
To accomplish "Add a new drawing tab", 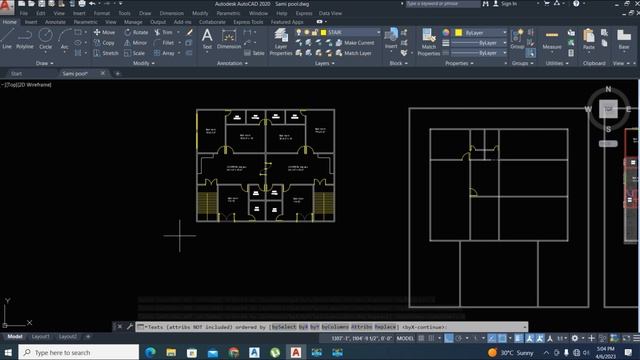I will pos(118,73).
